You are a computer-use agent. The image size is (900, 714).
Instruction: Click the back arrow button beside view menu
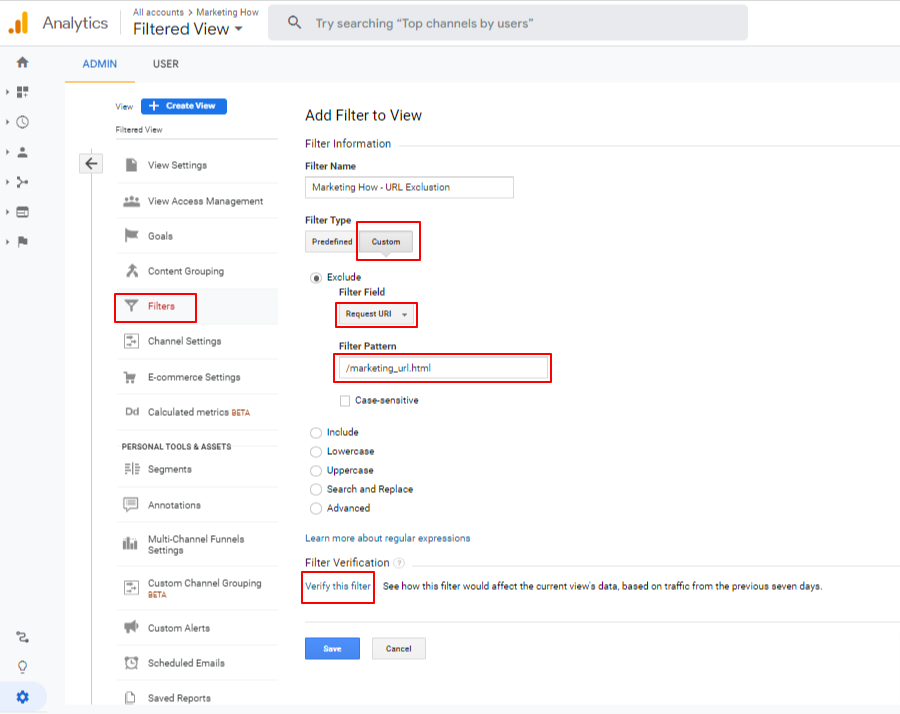coord(91,164)
